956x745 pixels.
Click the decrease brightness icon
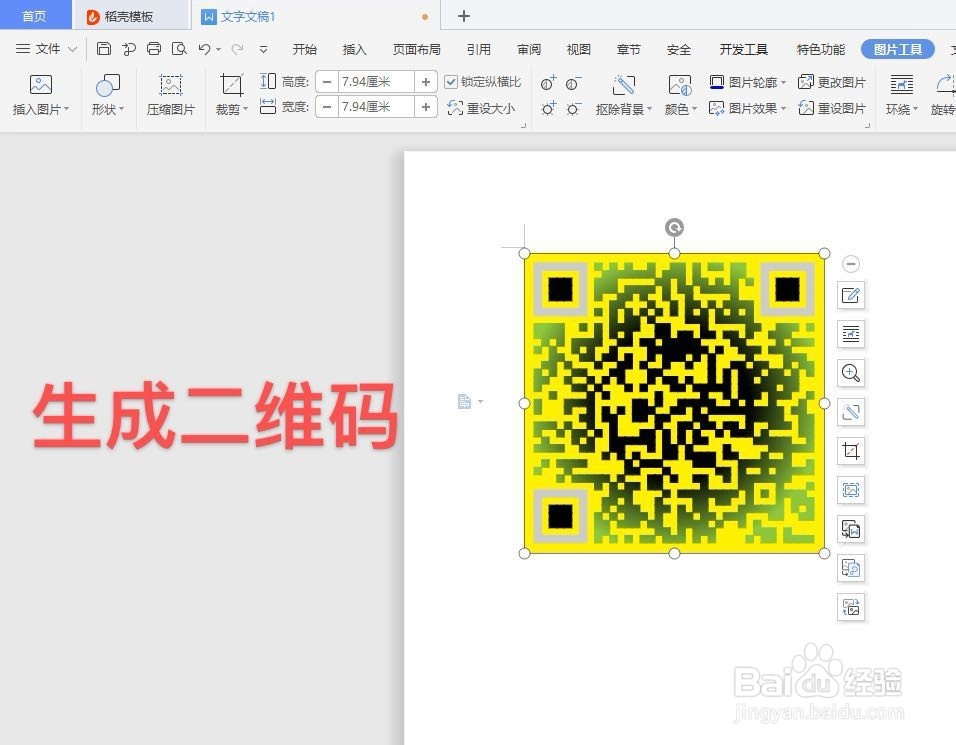[x=573, y=109]
